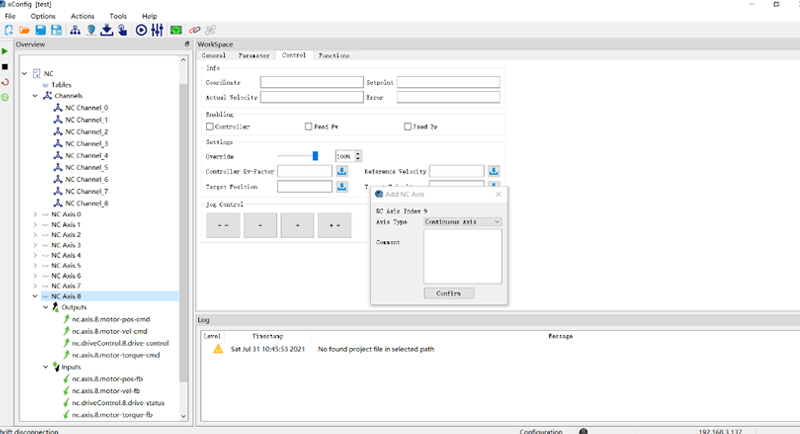Click the Open folder toolbar icon
This screenshot has width=800, height=434.
(x=24, y=30)
